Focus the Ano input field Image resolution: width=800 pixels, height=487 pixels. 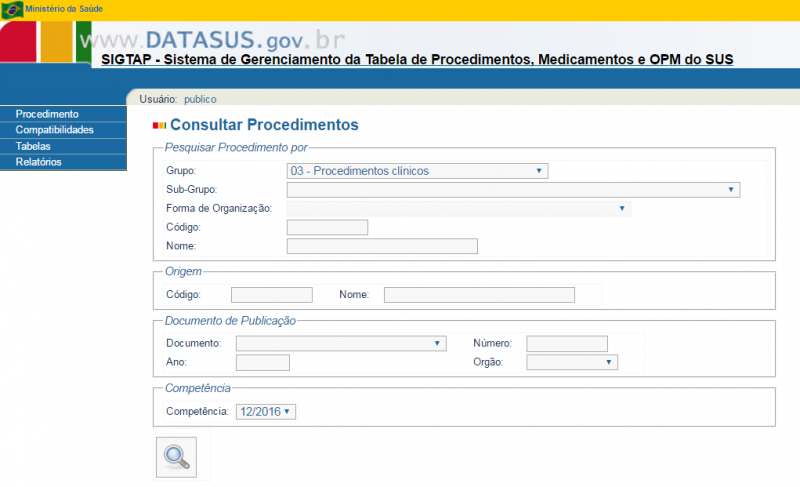click(263, 363)
